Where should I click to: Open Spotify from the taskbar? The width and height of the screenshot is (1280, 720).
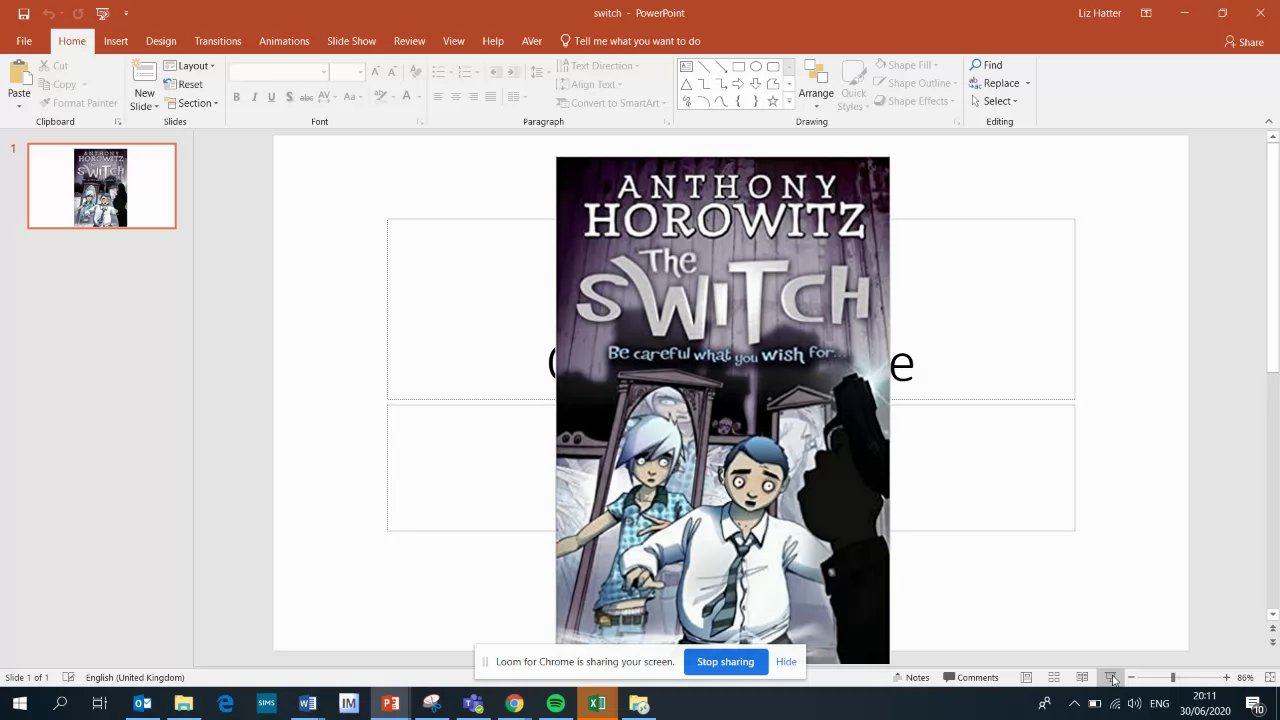[555, 703]
